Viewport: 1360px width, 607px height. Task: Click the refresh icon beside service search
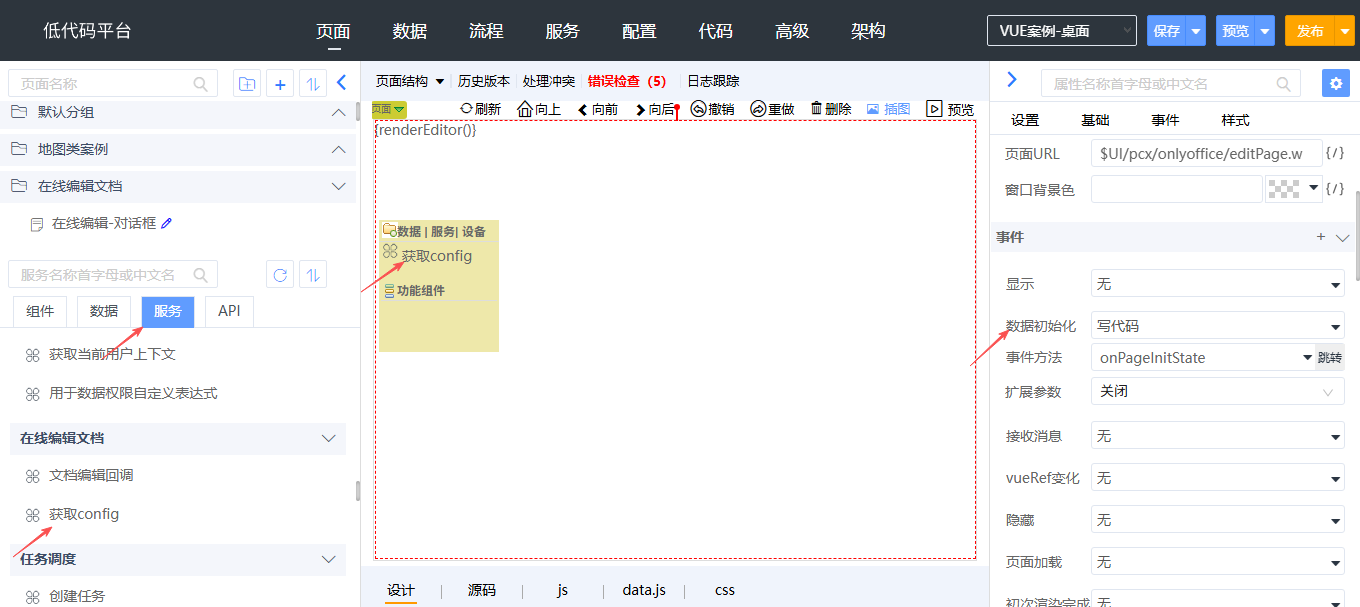(280, 275)
